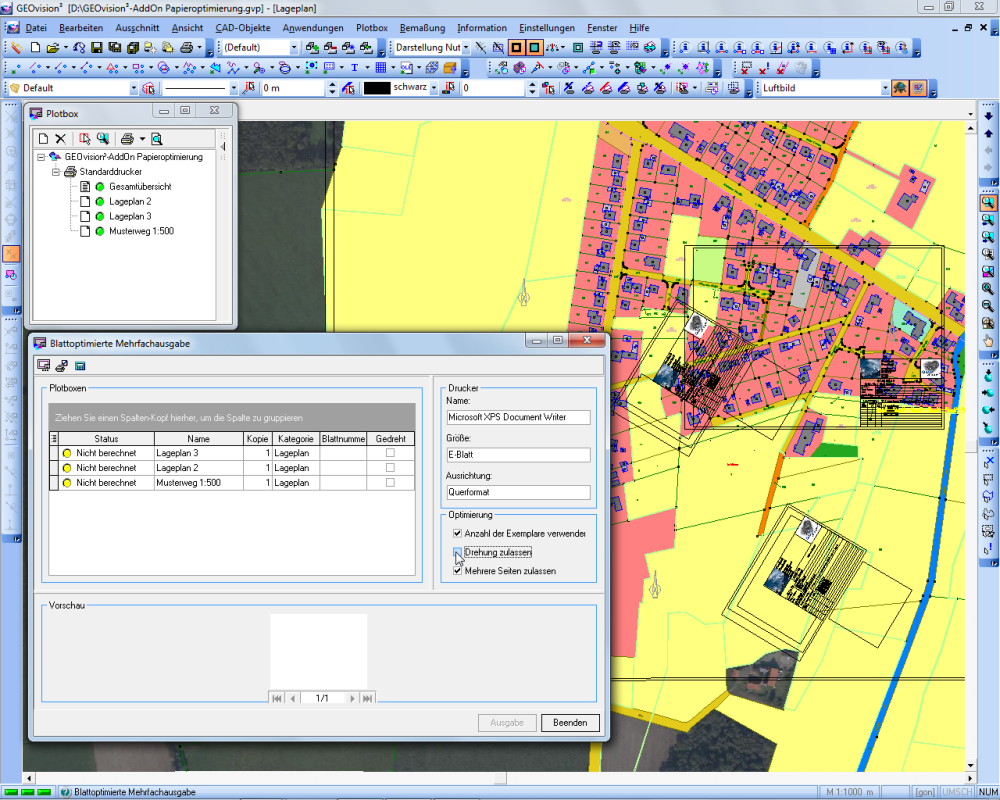Click the open folder icon in main toolbar
Image resolution: width=1000 pixels, height=800 pixels.
click(53, 47)
